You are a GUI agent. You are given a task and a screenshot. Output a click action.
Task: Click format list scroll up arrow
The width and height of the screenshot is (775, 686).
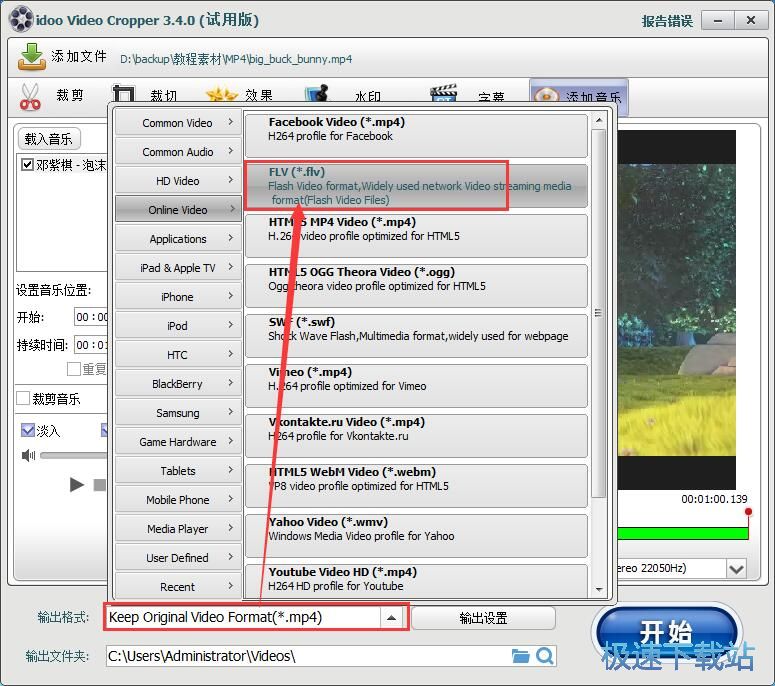599,120
